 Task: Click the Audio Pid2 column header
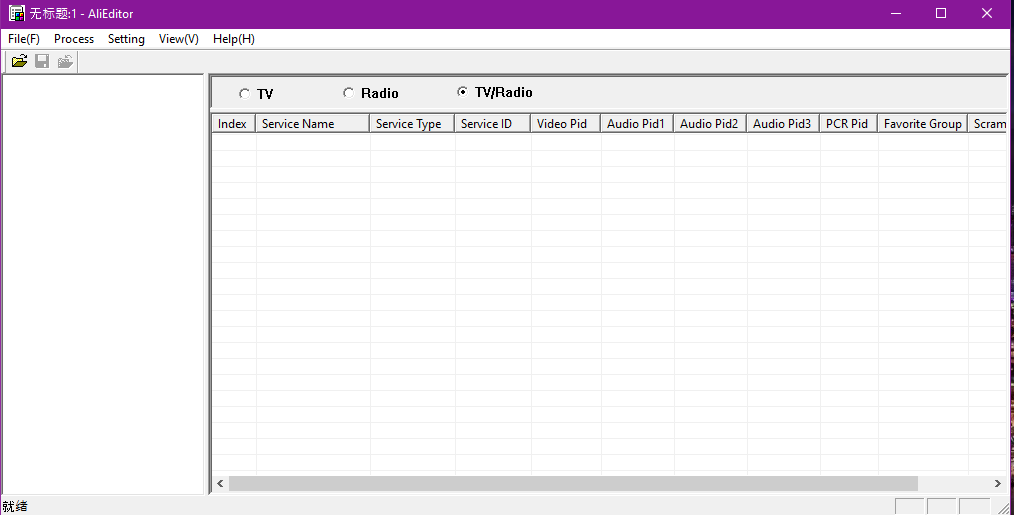coord(710,124)
